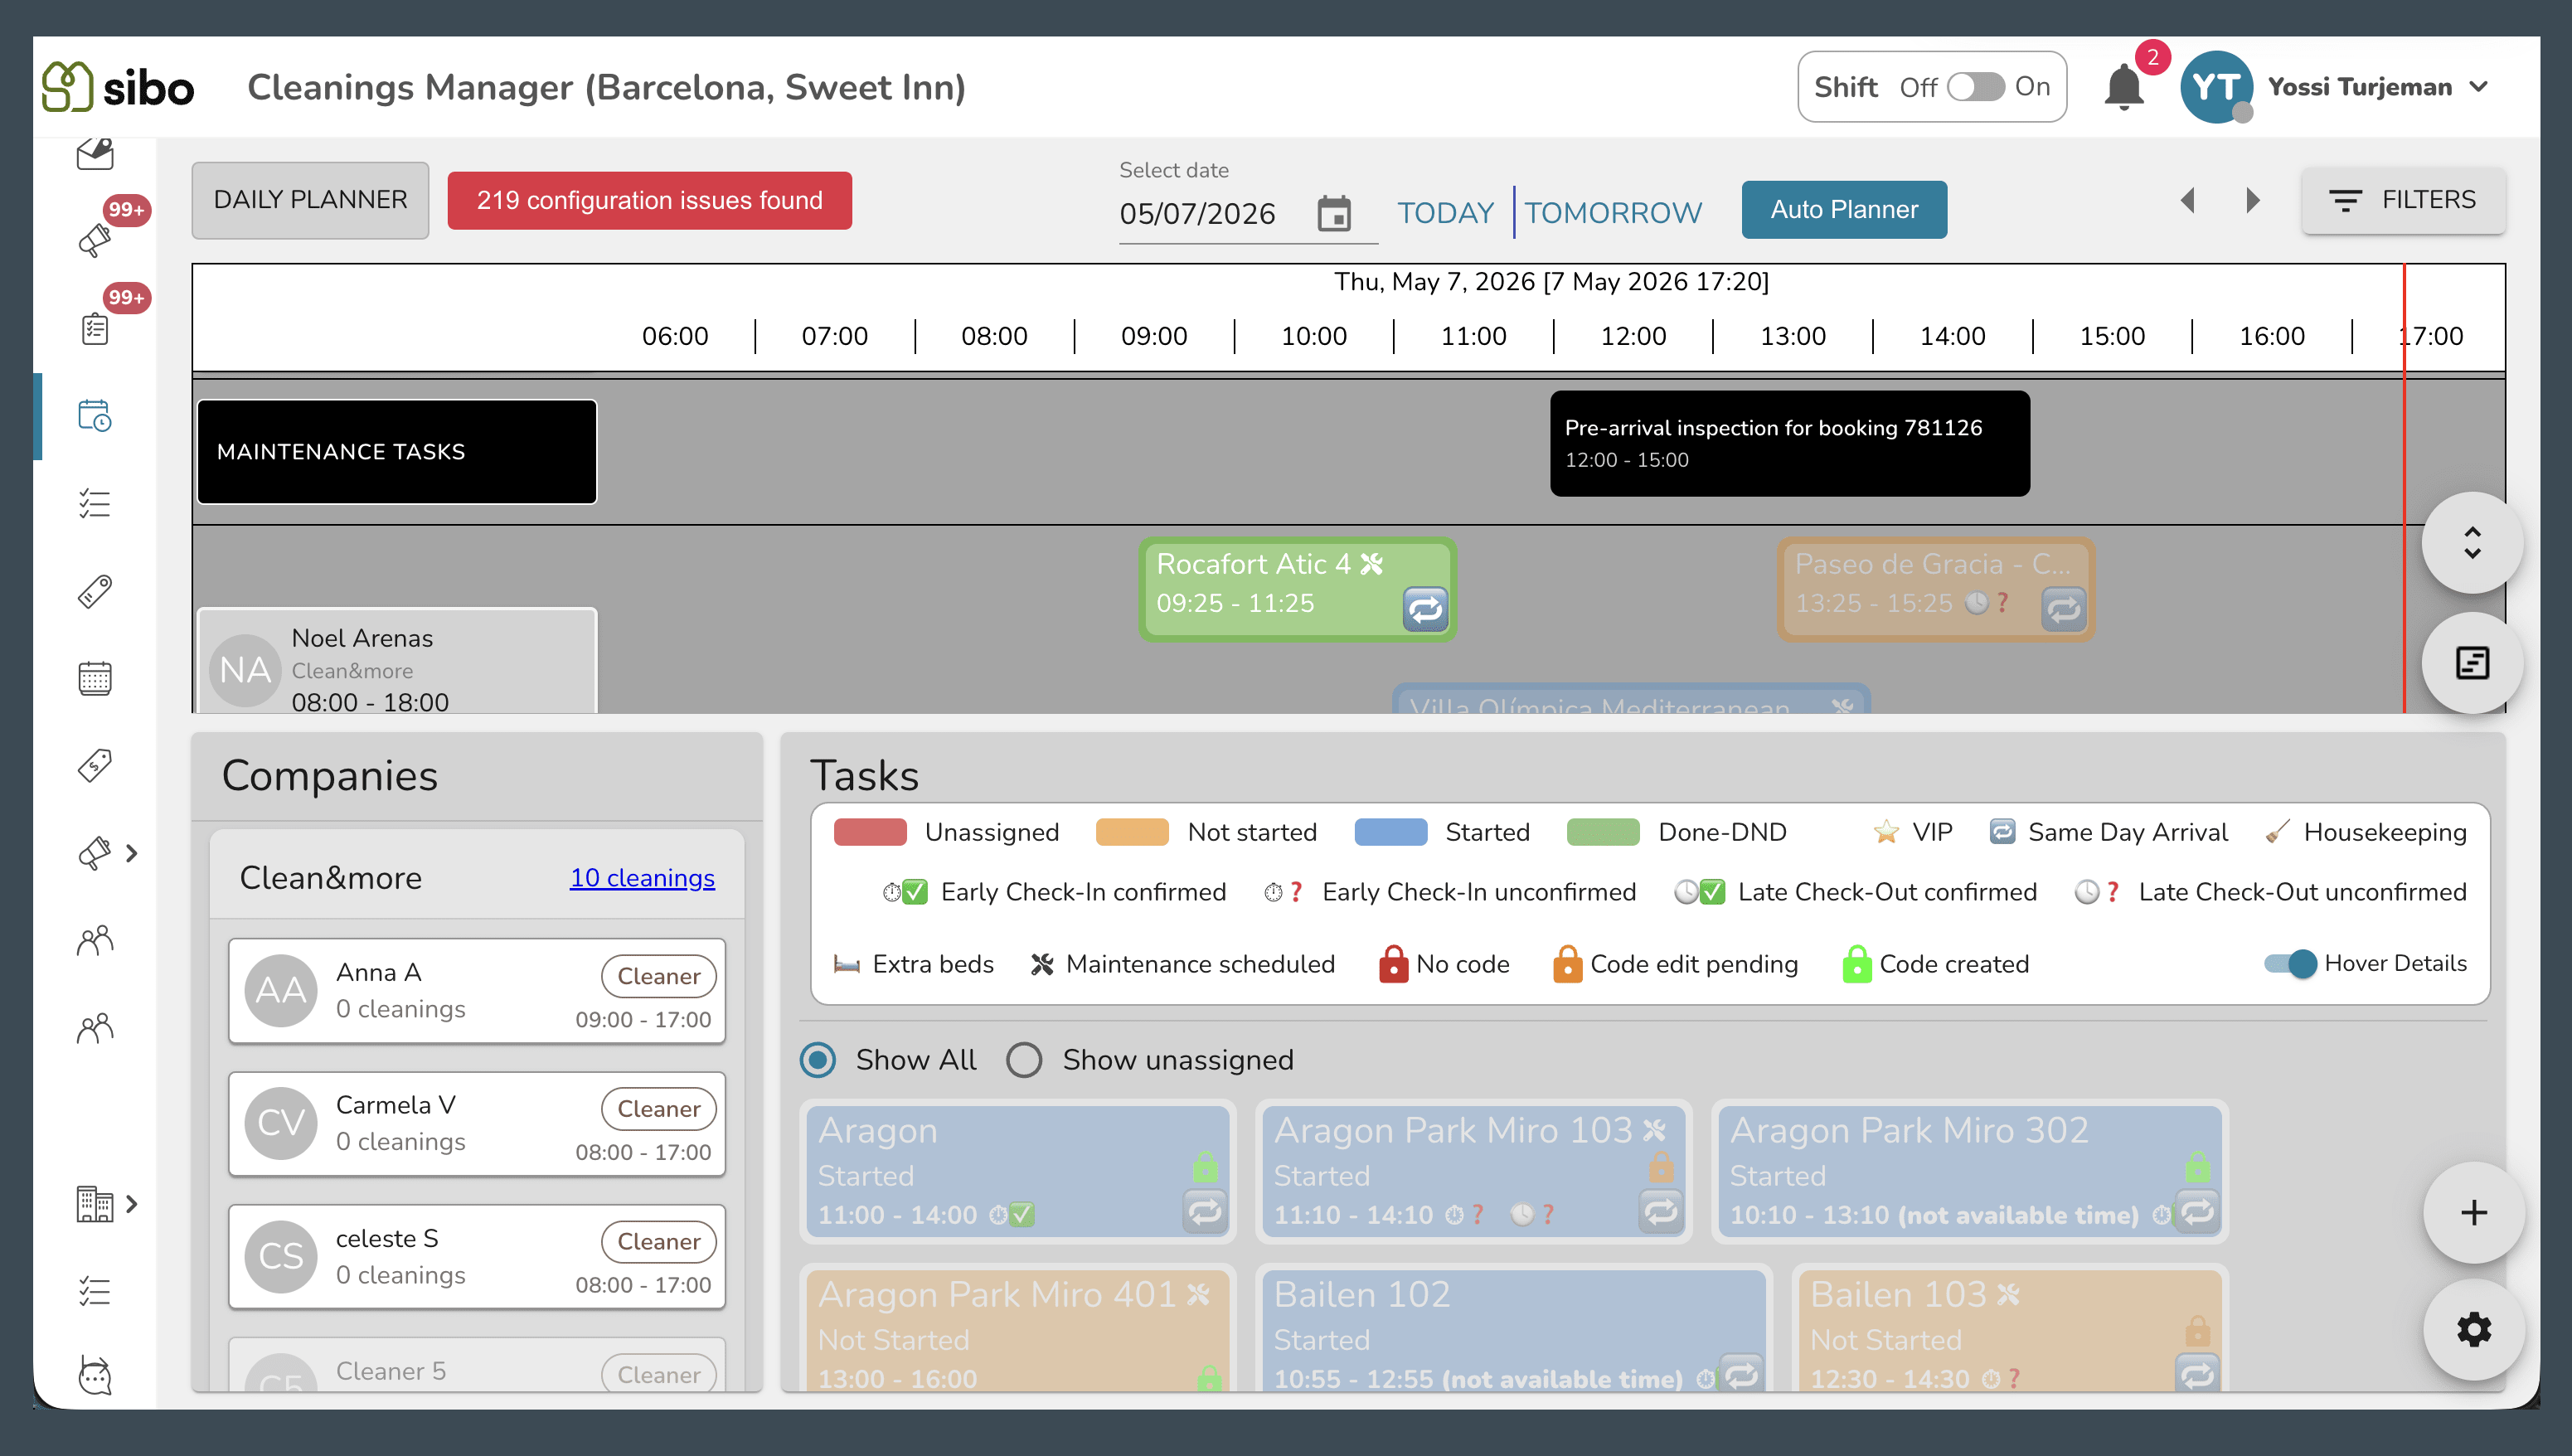The height and width of the screenshot is (1456, 2572).
Task: Click the Clean&more company name
Action: click(x=331, y=878)
